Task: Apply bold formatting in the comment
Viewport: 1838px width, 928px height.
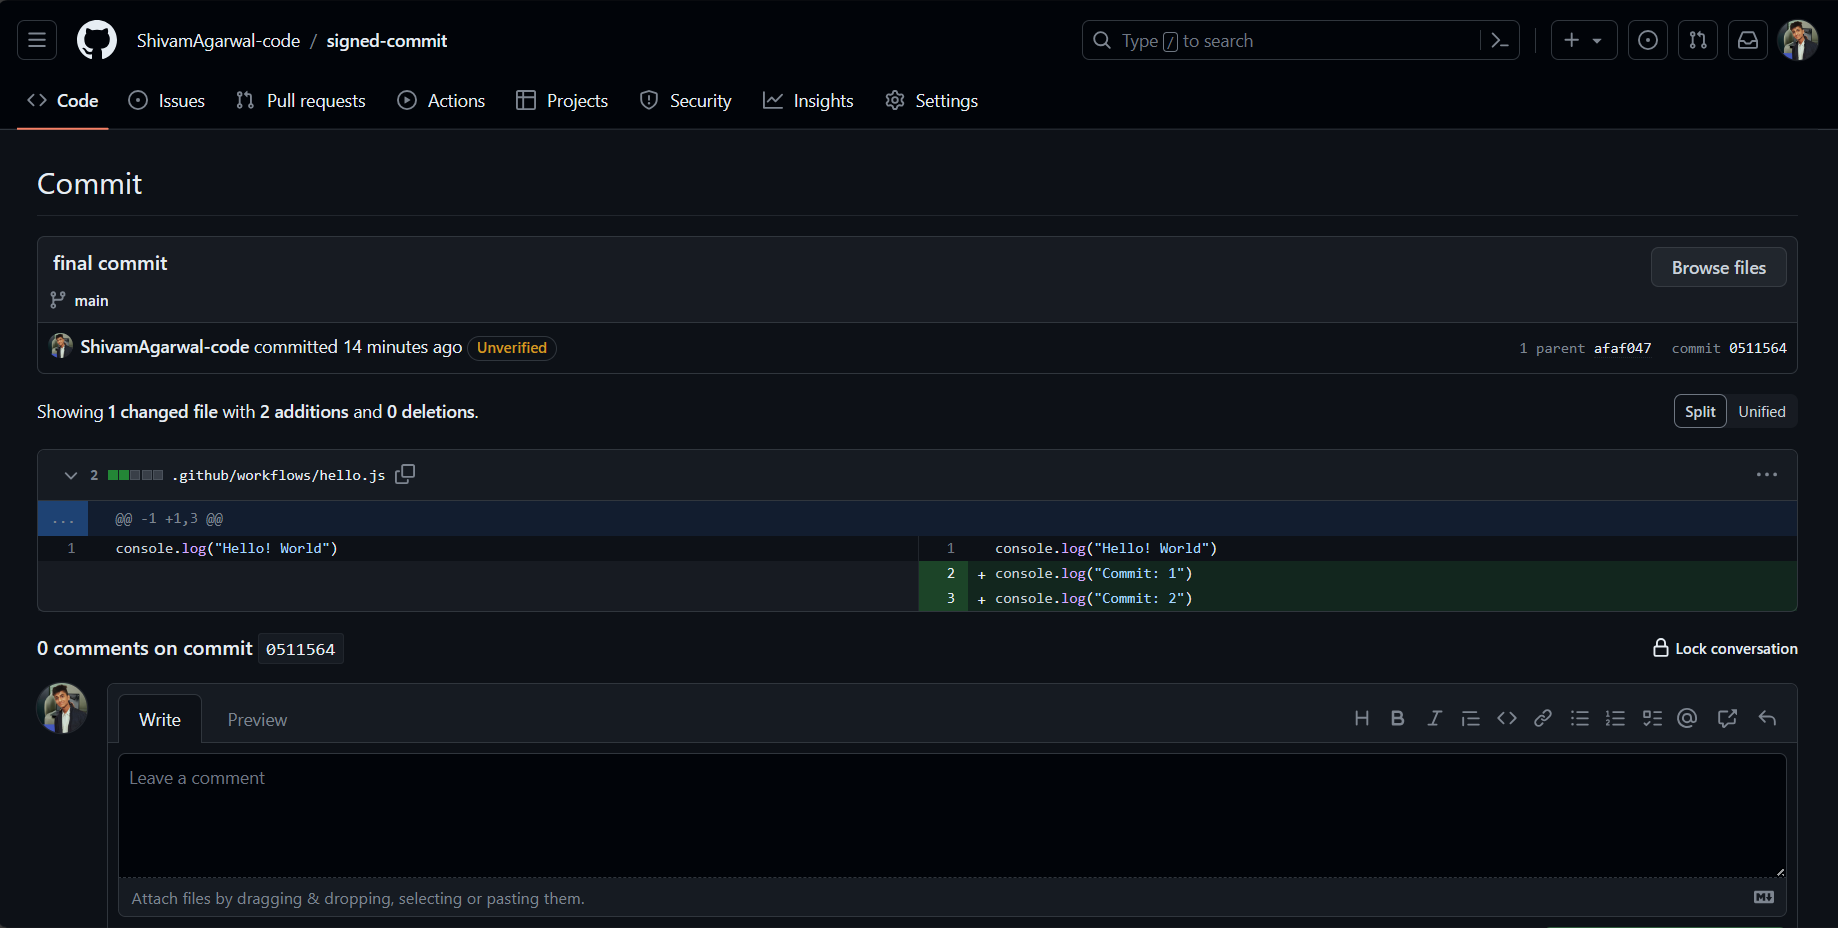Action: tap(1397, 718)
